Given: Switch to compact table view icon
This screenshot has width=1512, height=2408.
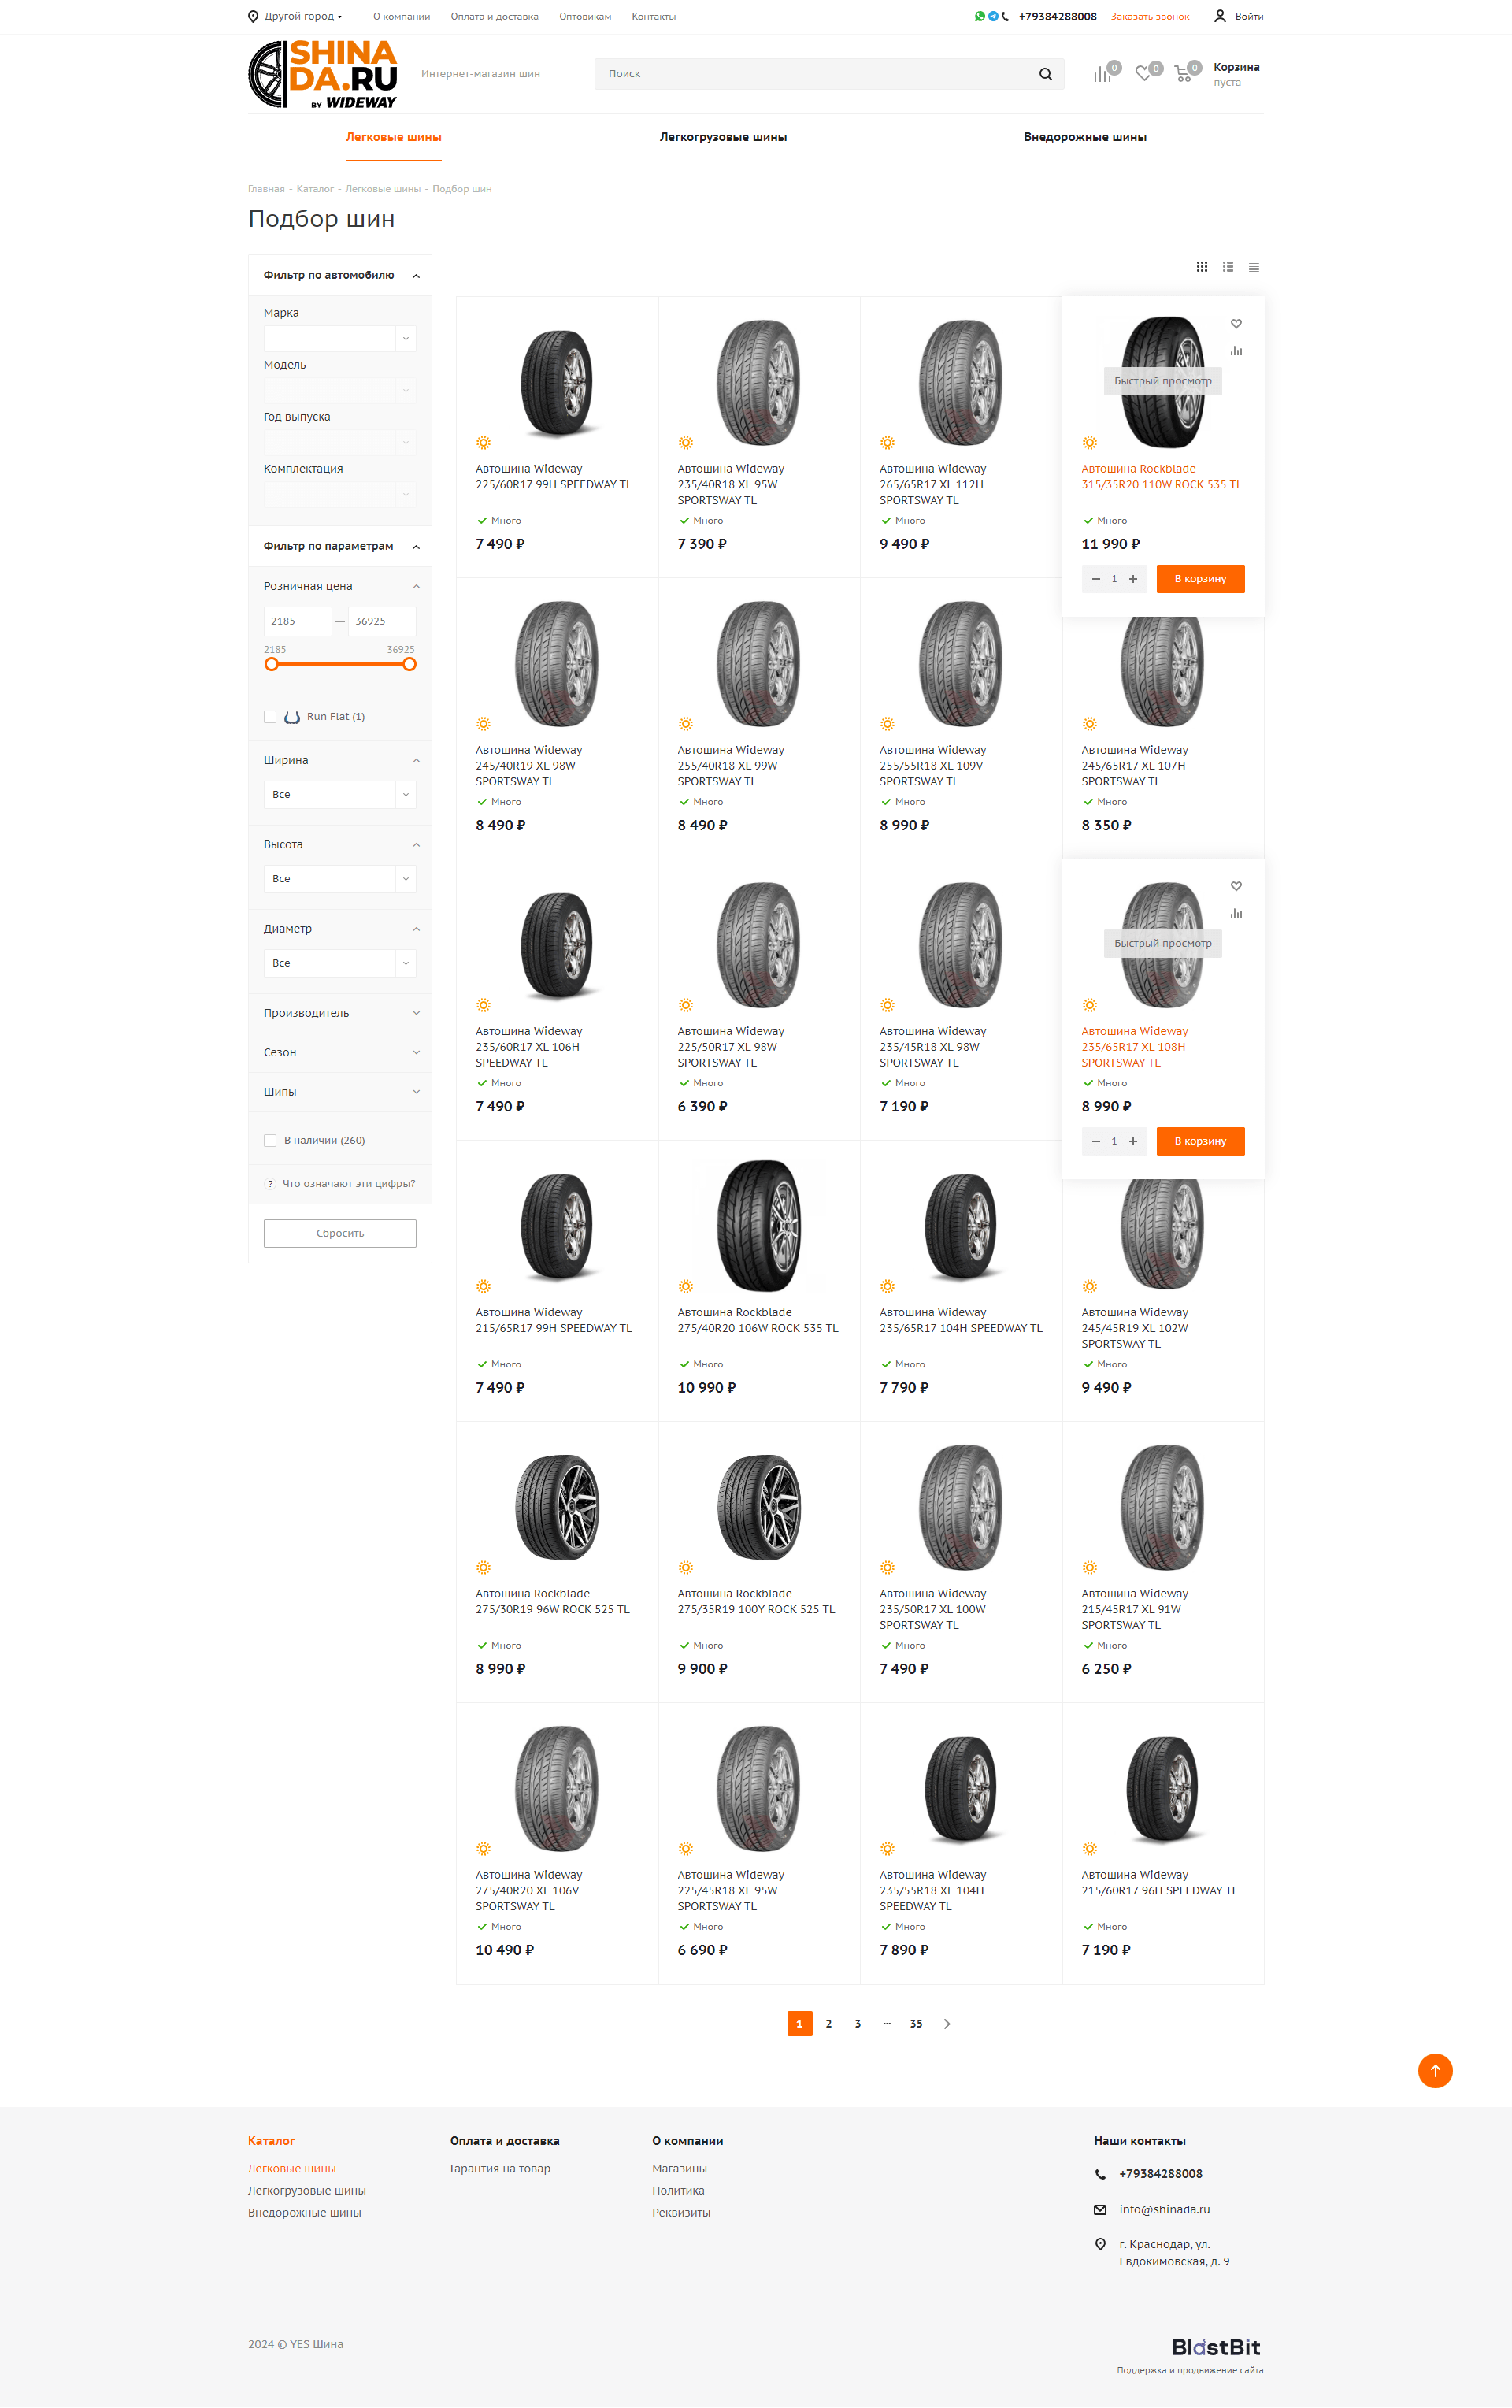Looking at the screenshot, I should [1254, 266].
